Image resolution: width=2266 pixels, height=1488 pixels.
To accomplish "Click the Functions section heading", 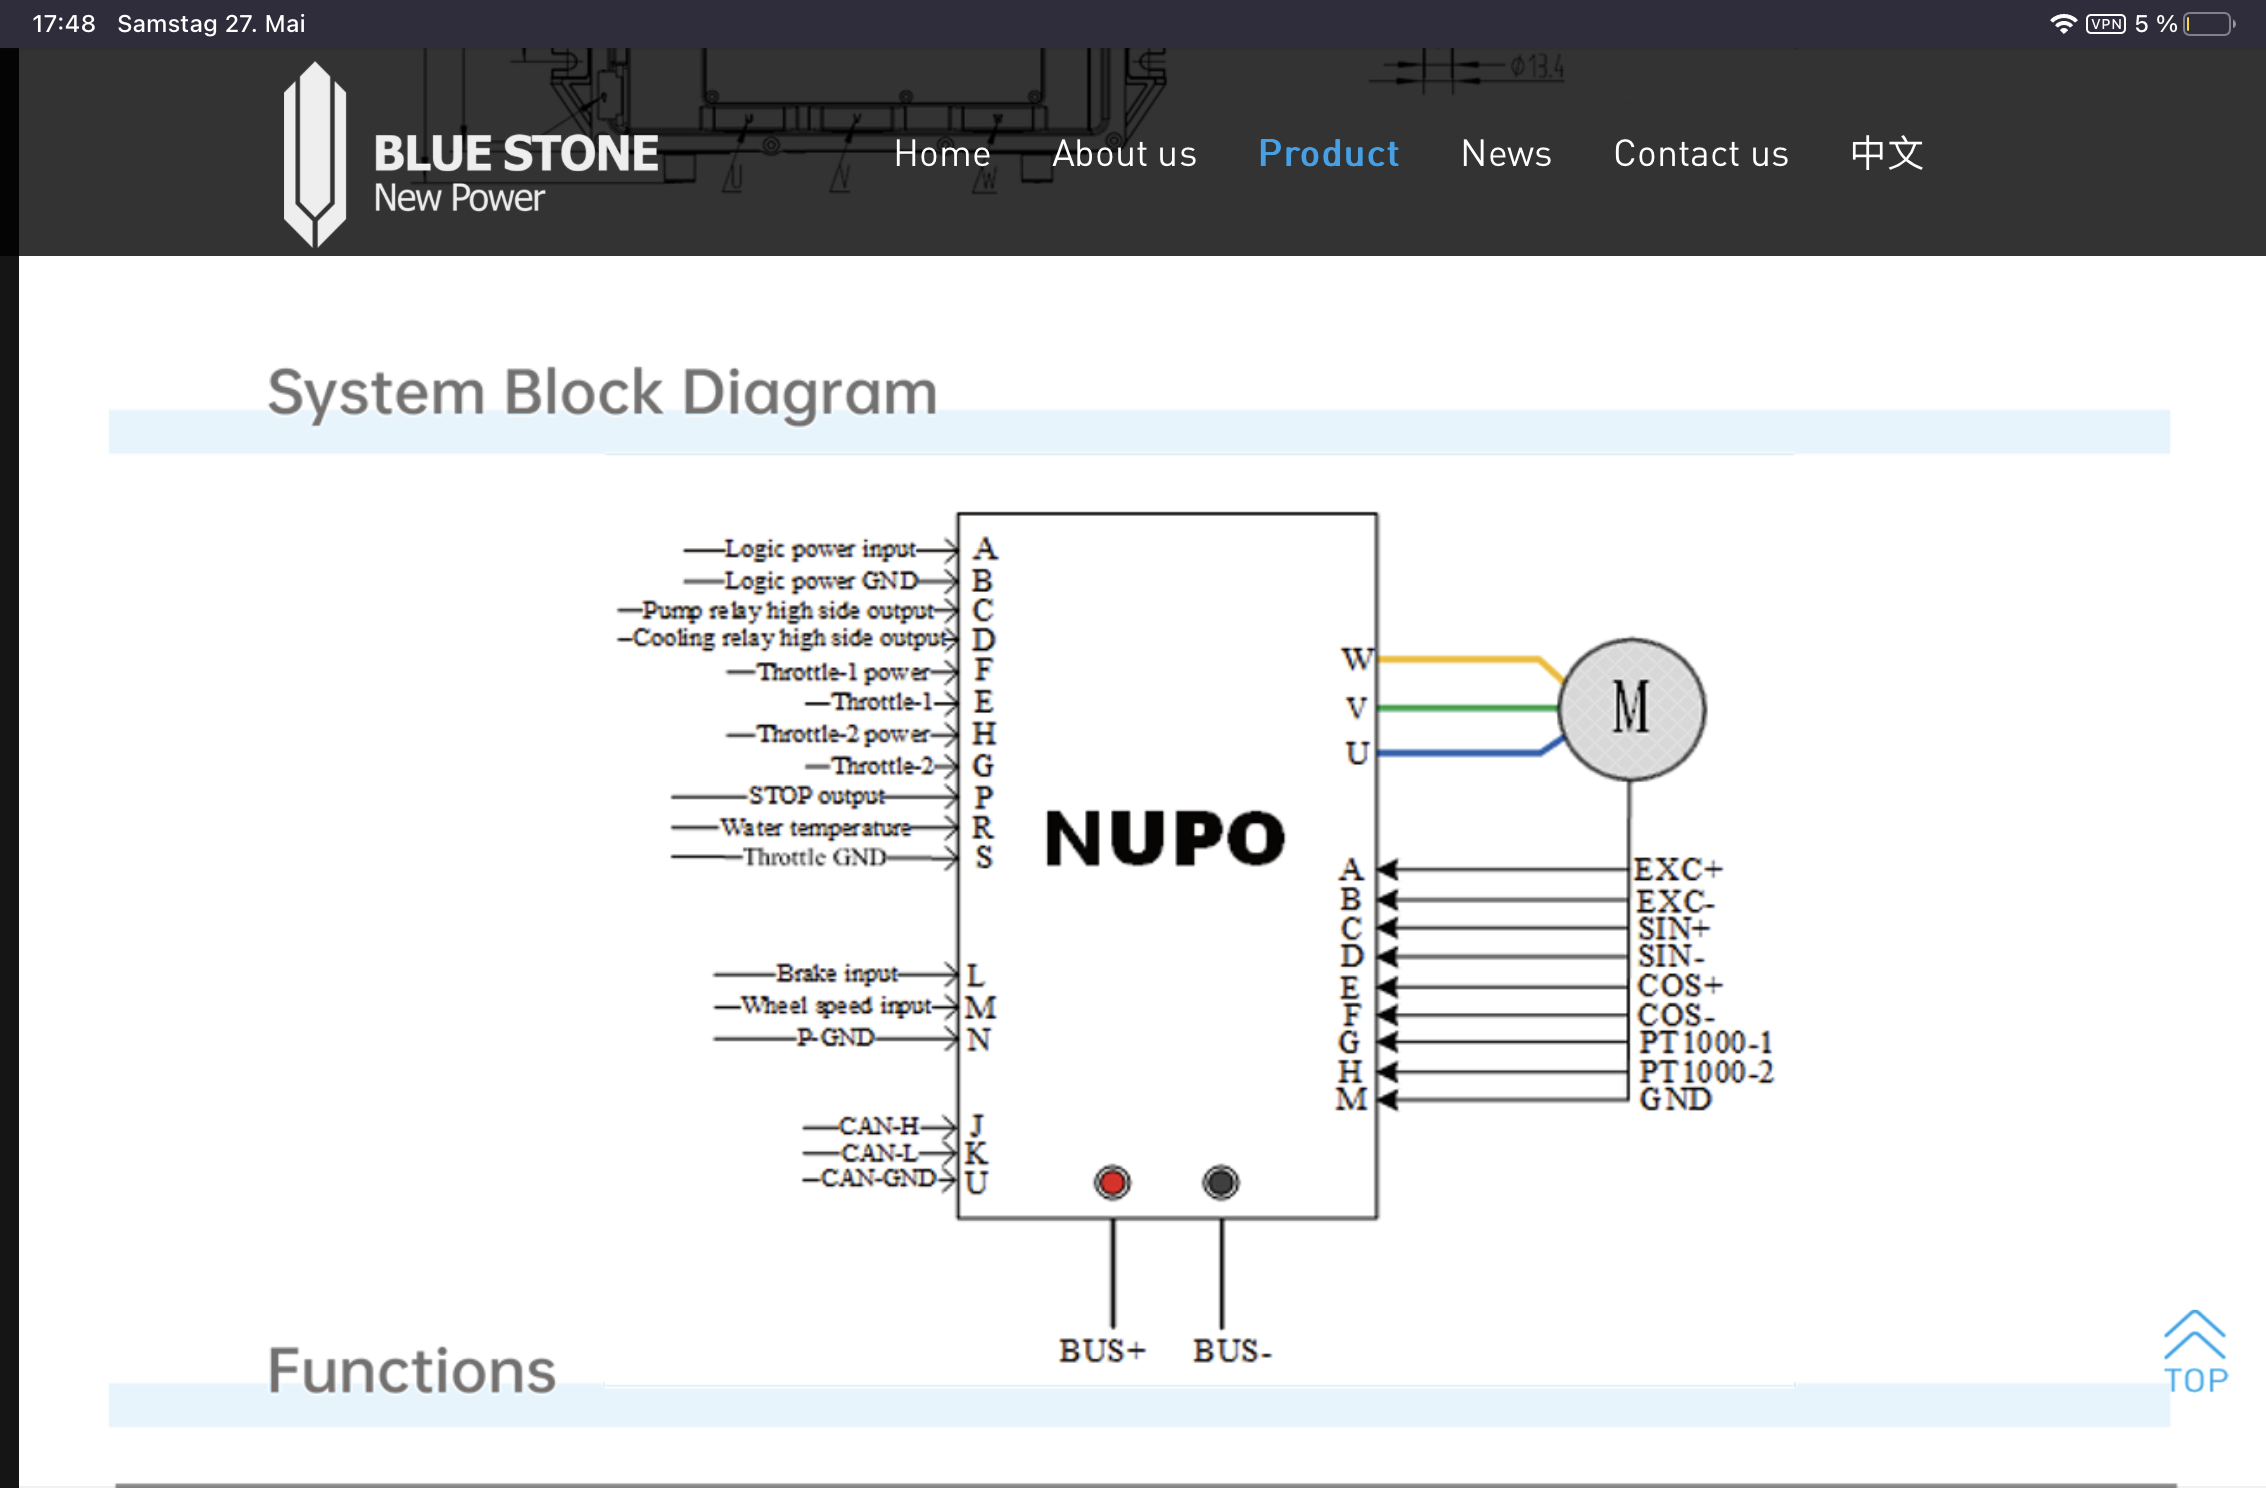I will pyautogui.click(x=412, y=1370).
